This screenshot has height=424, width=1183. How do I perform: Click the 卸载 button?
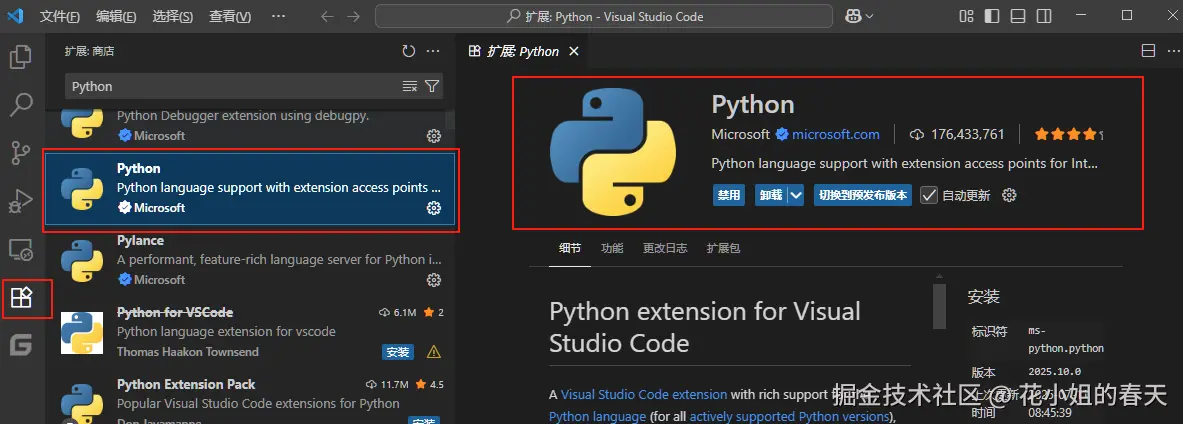771,195
